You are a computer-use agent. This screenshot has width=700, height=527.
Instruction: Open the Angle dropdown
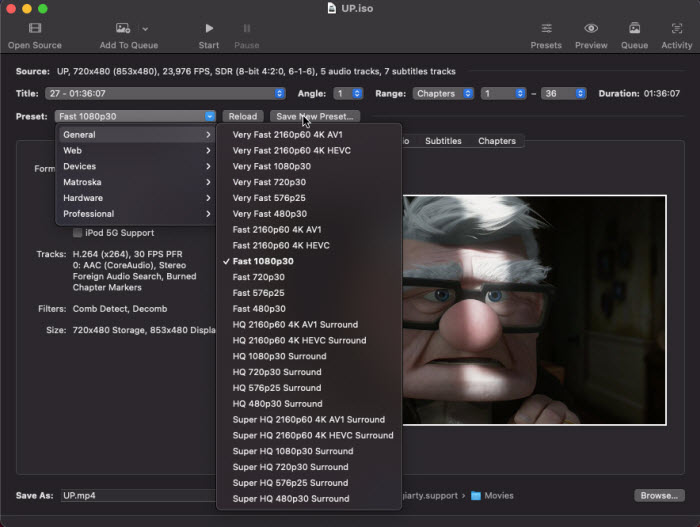(x=348, y=93)
